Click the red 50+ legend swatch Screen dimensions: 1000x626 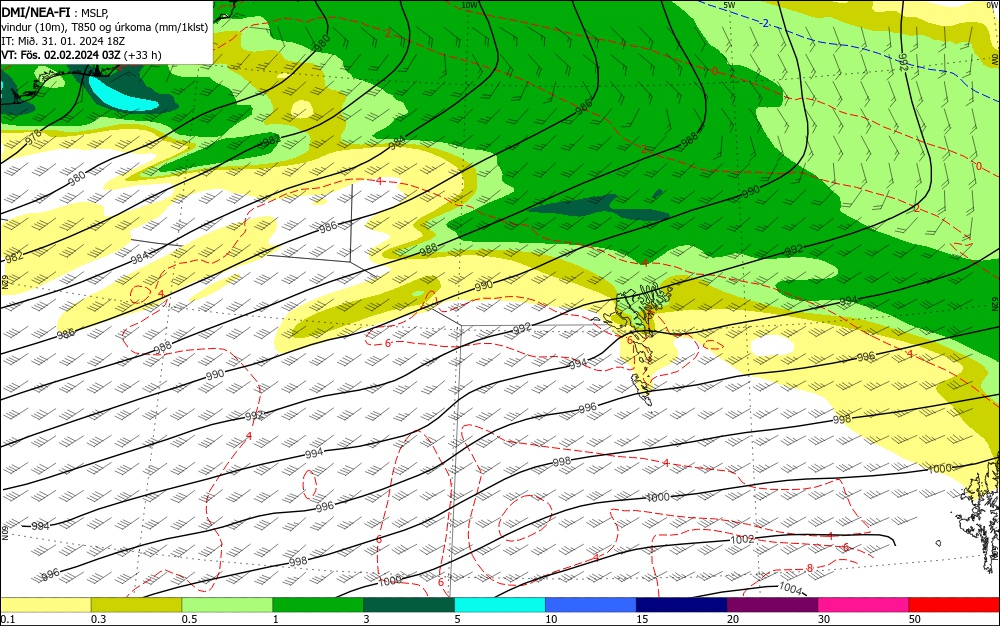(954, 605)
